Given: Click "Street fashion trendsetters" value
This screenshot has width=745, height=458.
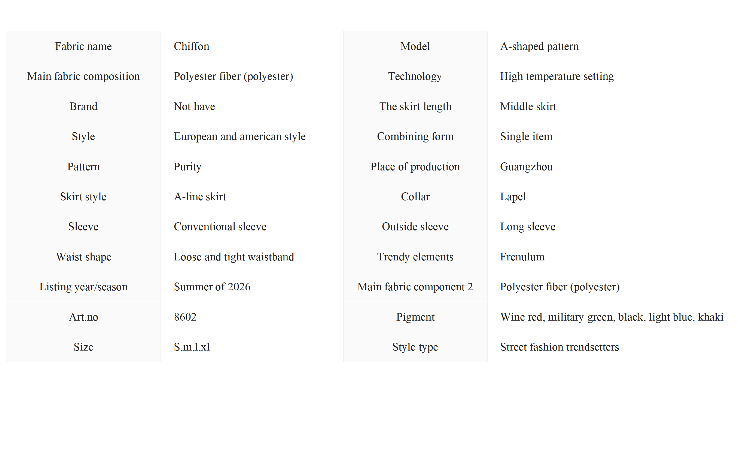Looking at the screenshot, I should pyautogui.click(x=559, y=347).
